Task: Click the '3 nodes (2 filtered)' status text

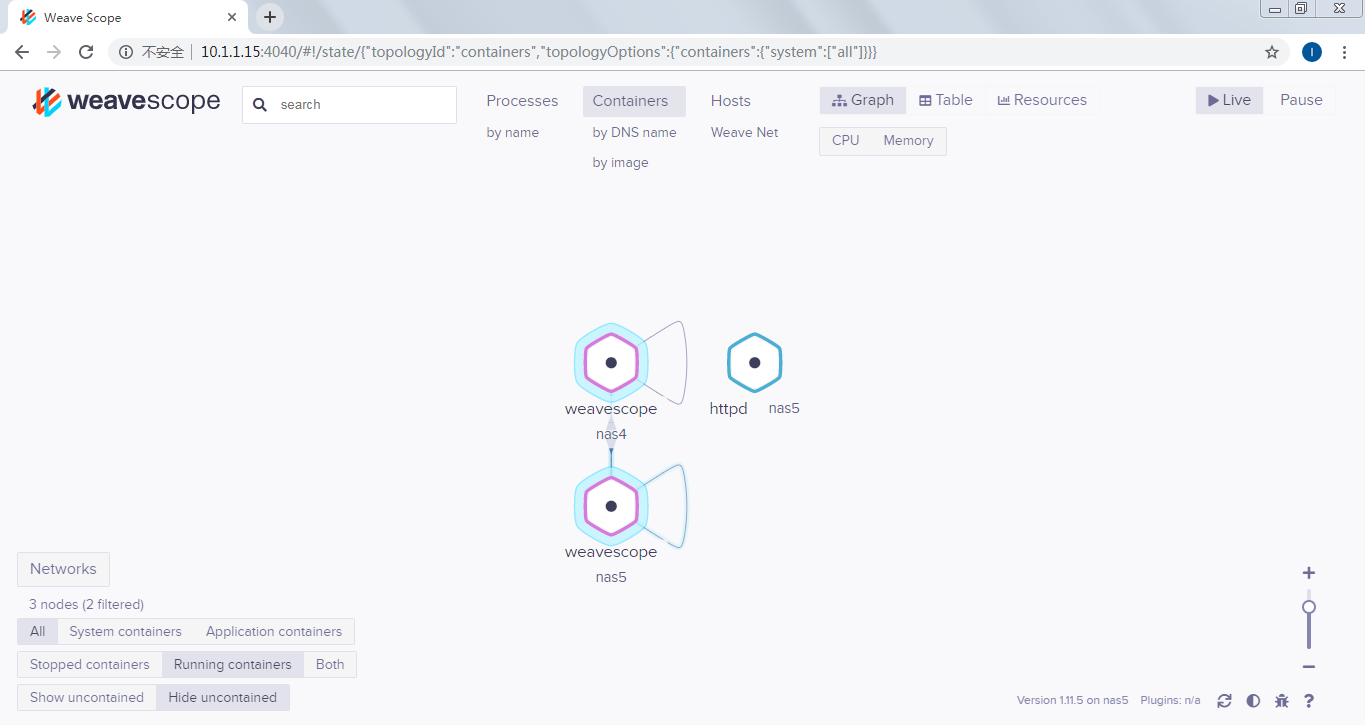Action: [x=86, y=605]
